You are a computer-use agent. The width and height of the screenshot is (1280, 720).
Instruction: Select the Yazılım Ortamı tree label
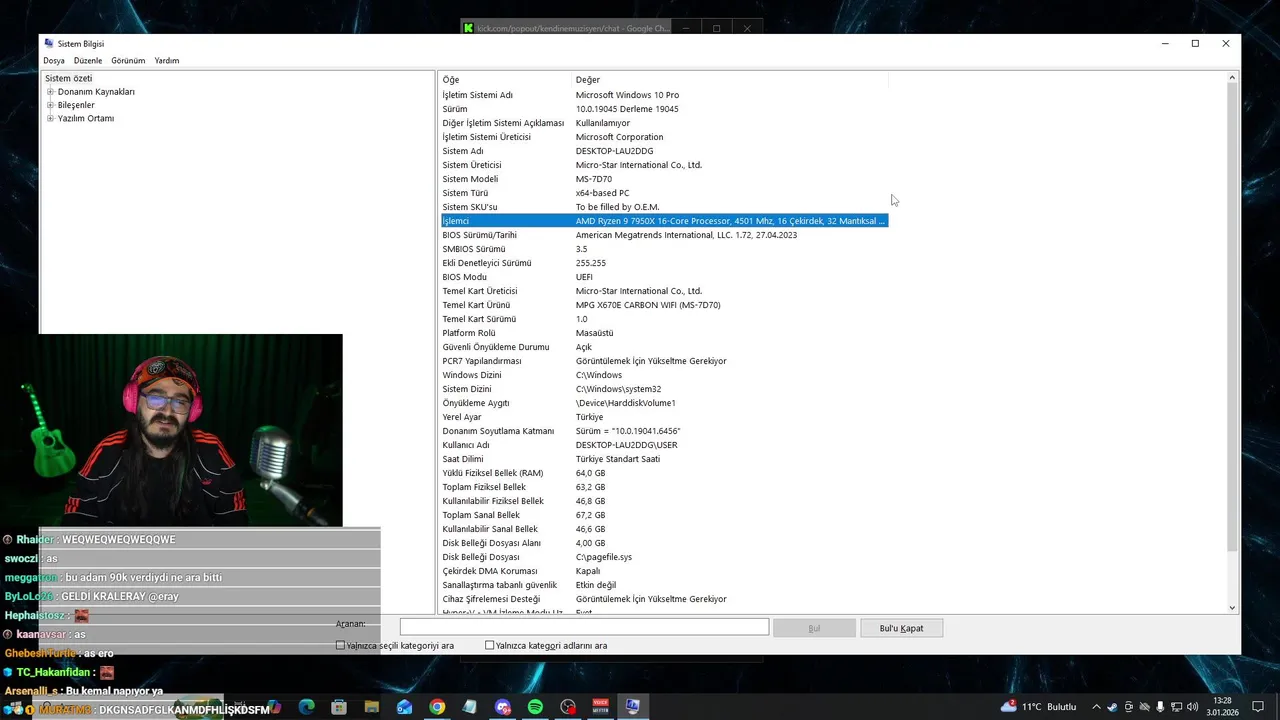[86, 118]
